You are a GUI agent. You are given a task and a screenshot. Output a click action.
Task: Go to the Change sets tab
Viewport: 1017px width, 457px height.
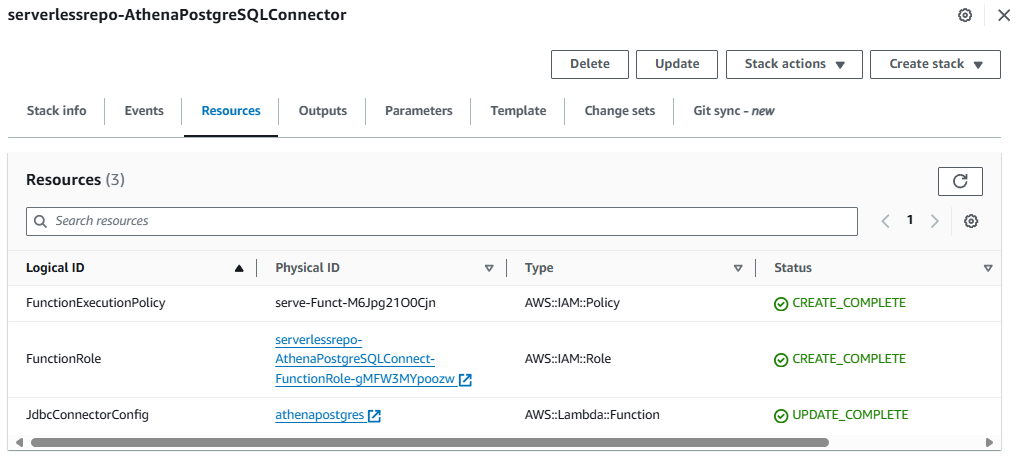click(619, 111)
